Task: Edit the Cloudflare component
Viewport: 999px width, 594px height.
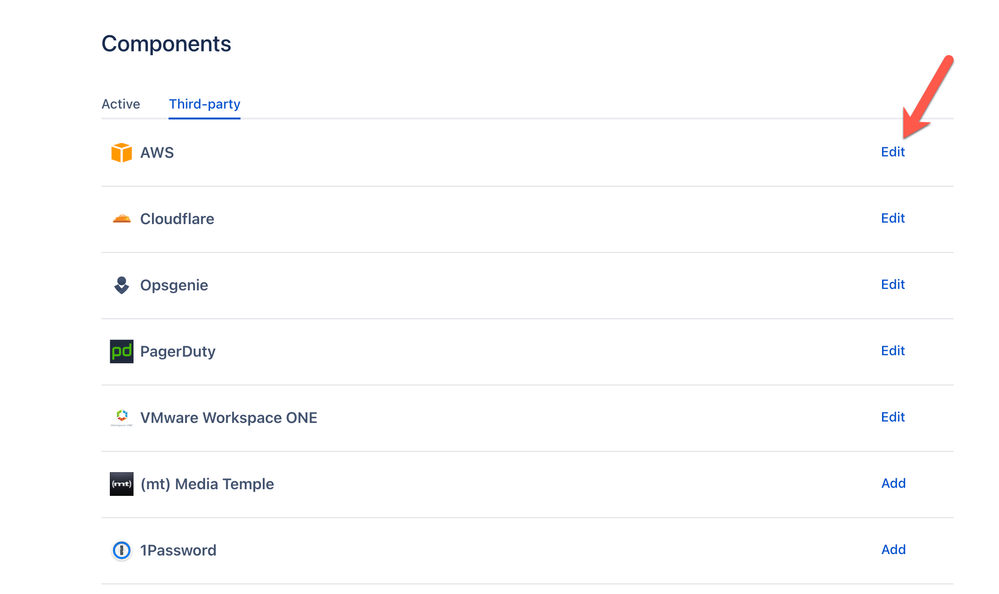Action: click(892, 218)
